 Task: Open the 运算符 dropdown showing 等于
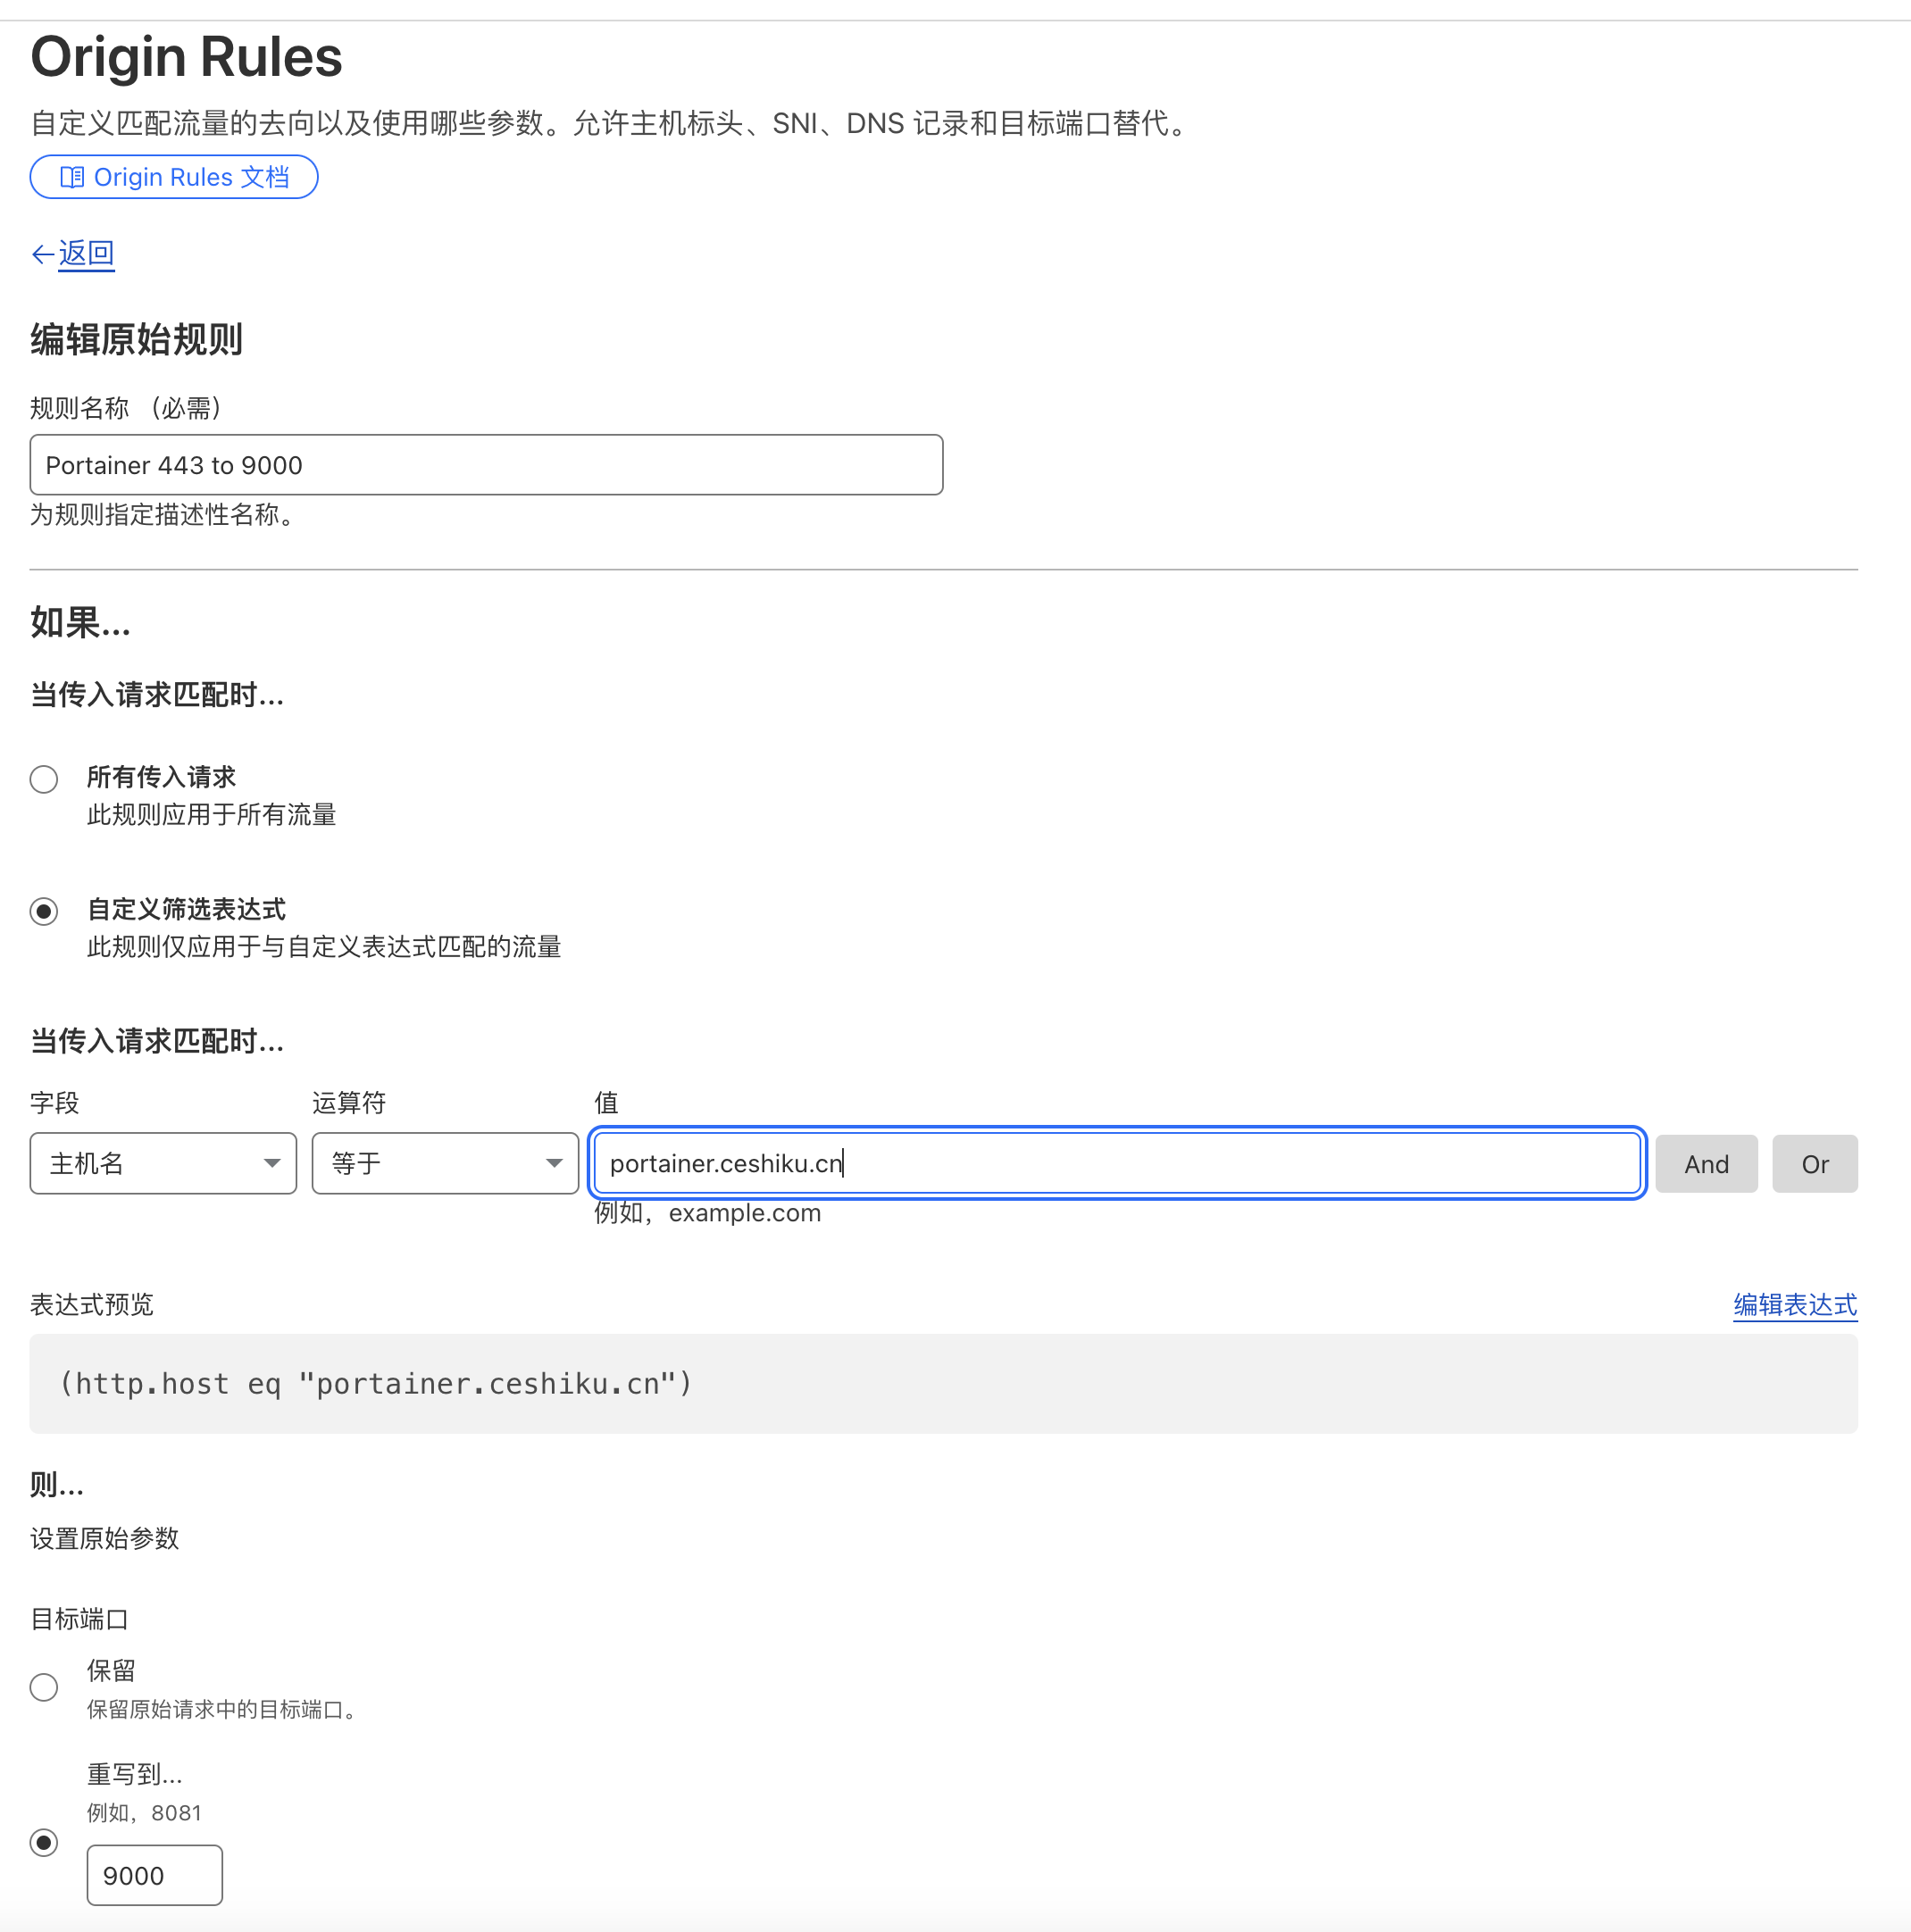coord(445,1163)
